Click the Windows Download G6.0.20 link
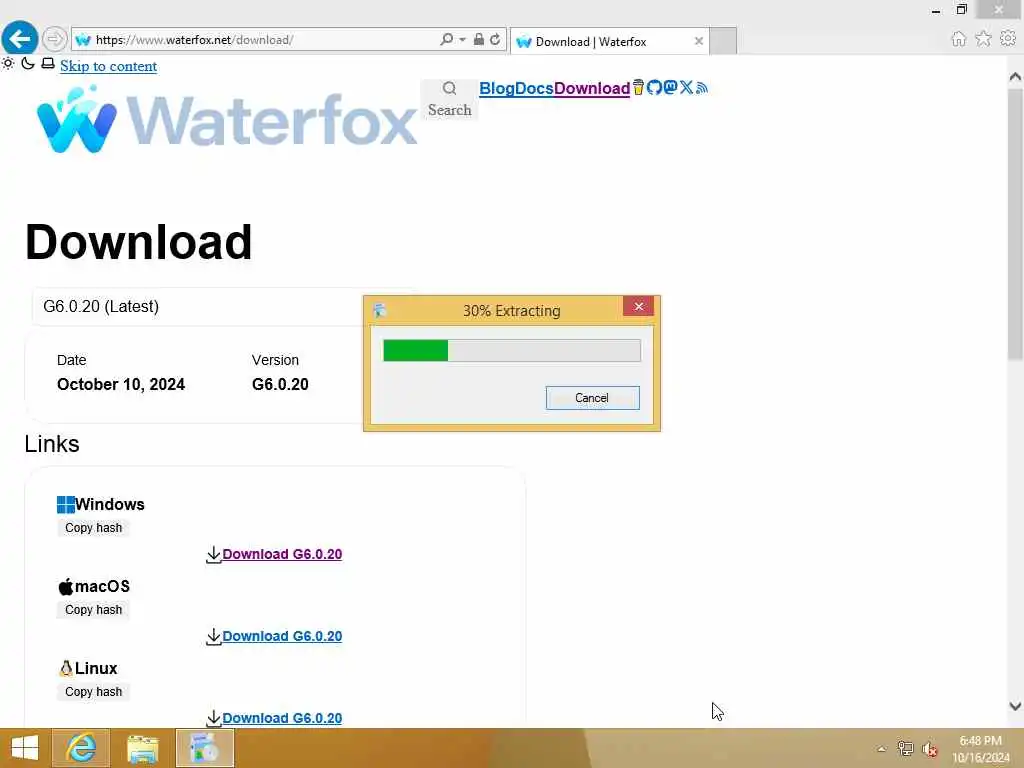This screenshot has width=1024, height=768. pos(281,554)
